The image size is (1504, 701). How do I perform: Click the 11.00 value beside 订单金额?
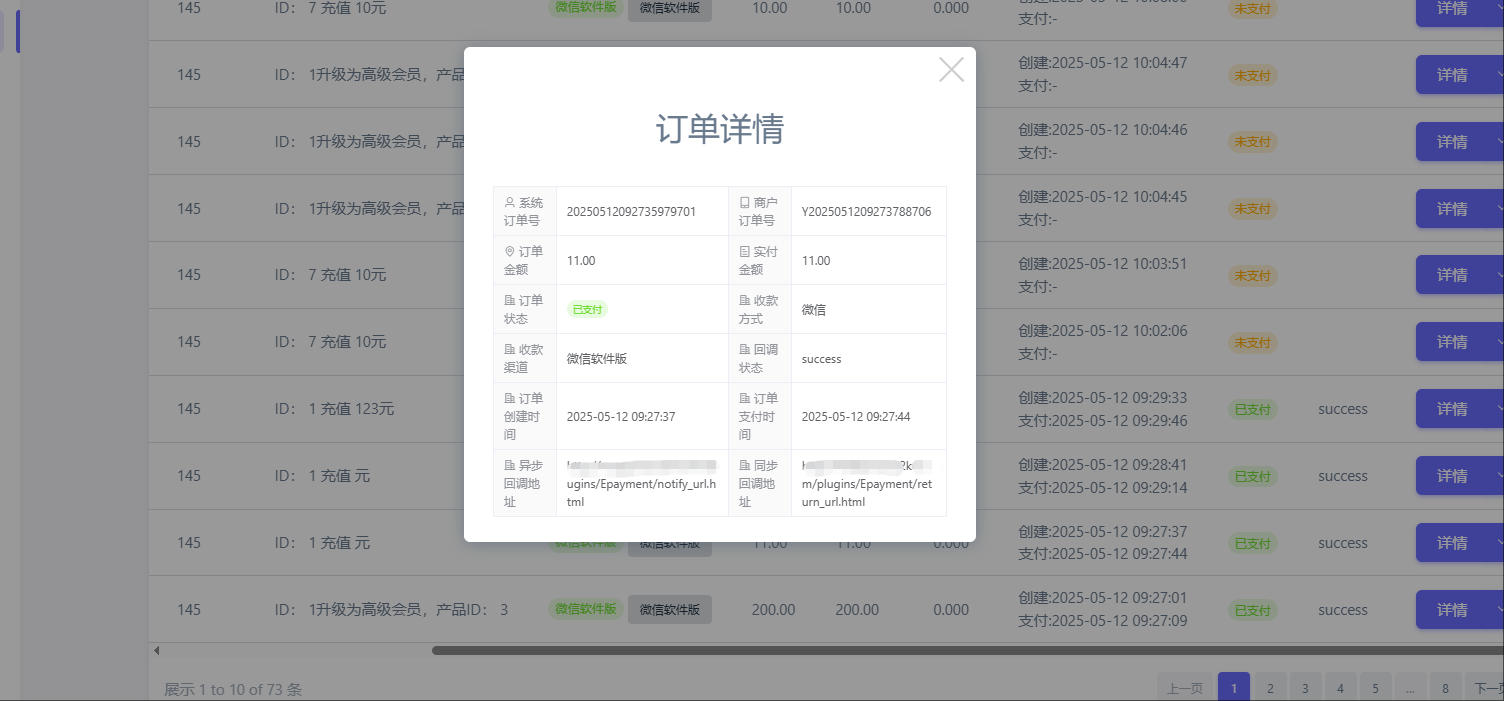tap(581, 261)
